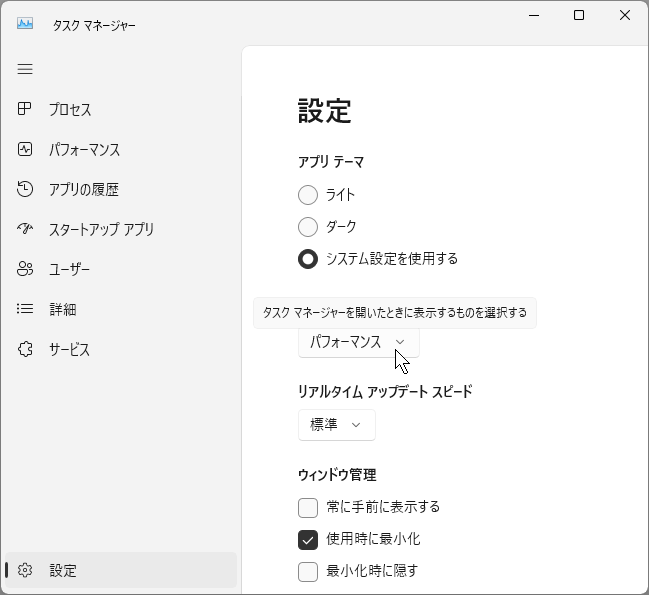The height and width of the screenshot is (595, 649).
Task: Uncheck 使用時に最小化 checkbox
Action: tap(308, 540)
